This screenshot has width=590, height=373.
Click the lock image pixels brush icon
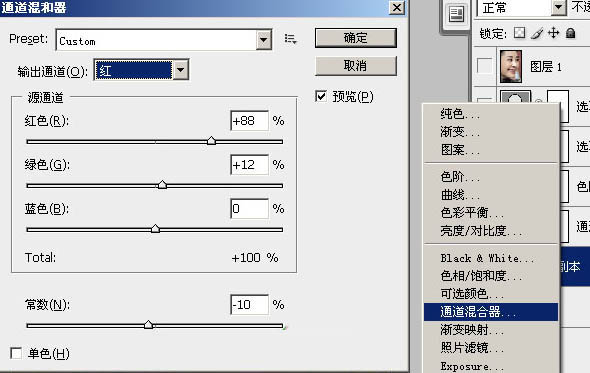coord(537,33)
